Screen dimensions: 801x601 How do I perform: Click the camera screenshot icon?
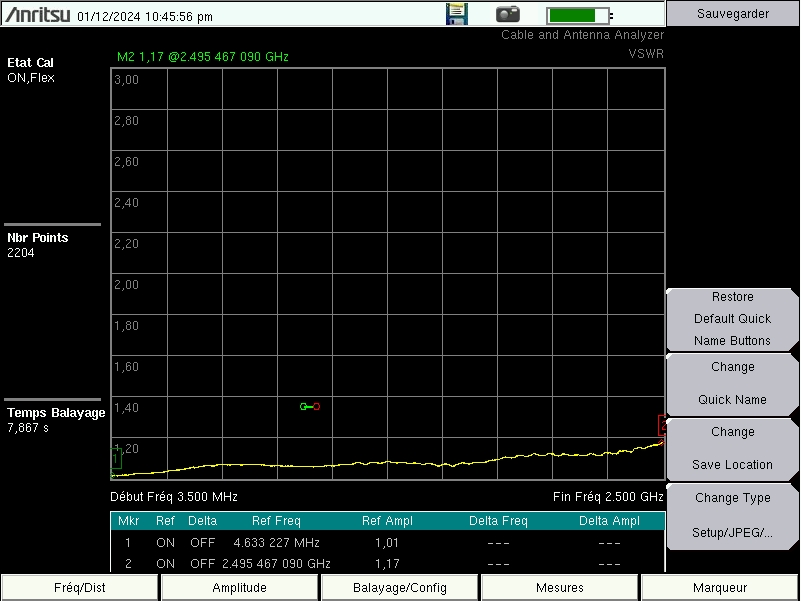pos(509,14)
